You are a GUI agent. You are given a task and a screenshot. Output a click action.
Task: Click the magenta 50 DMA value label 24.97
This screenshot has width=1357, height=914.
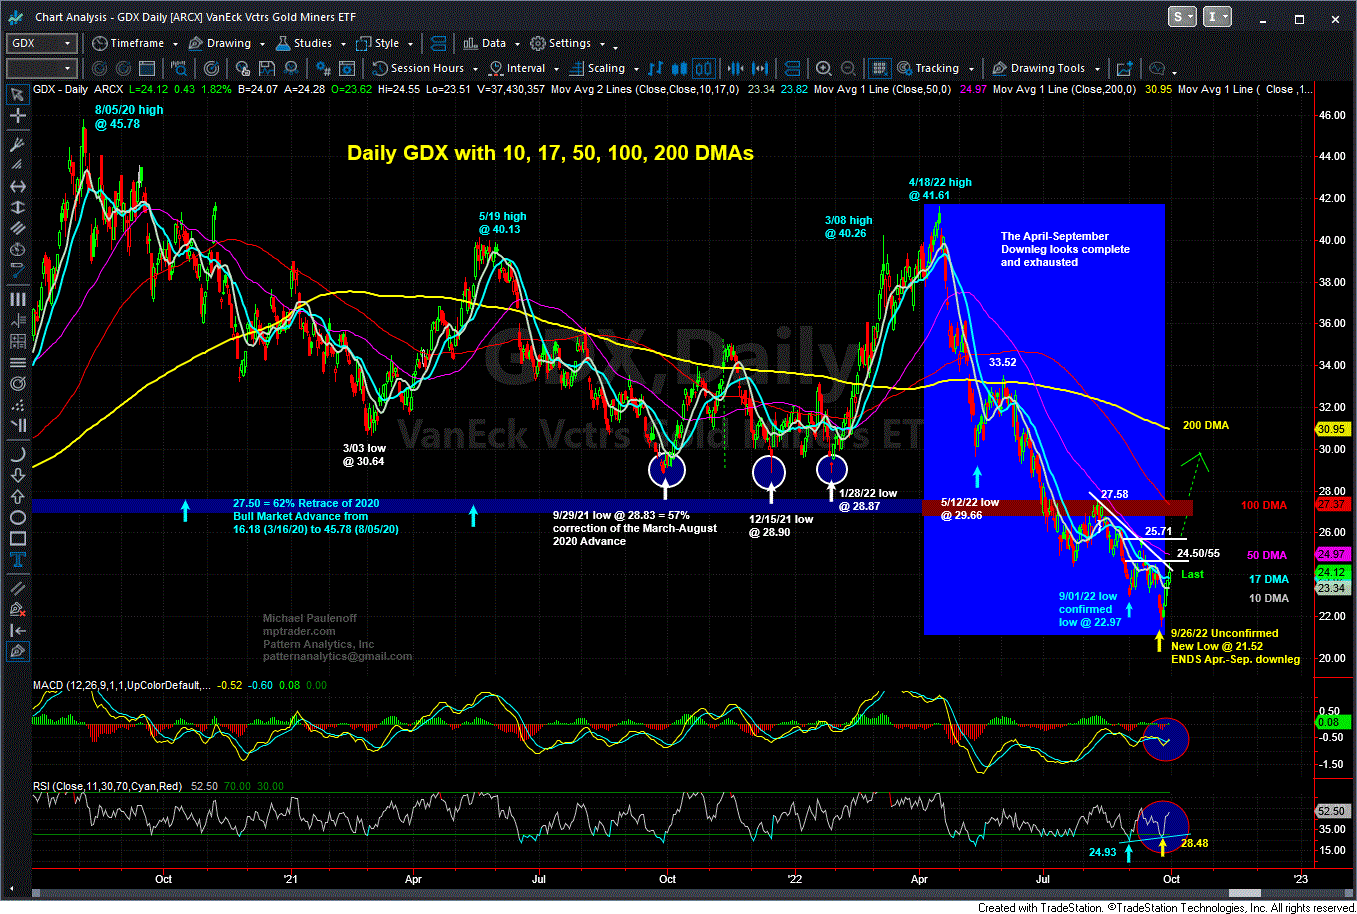[x=1331, y=553]
